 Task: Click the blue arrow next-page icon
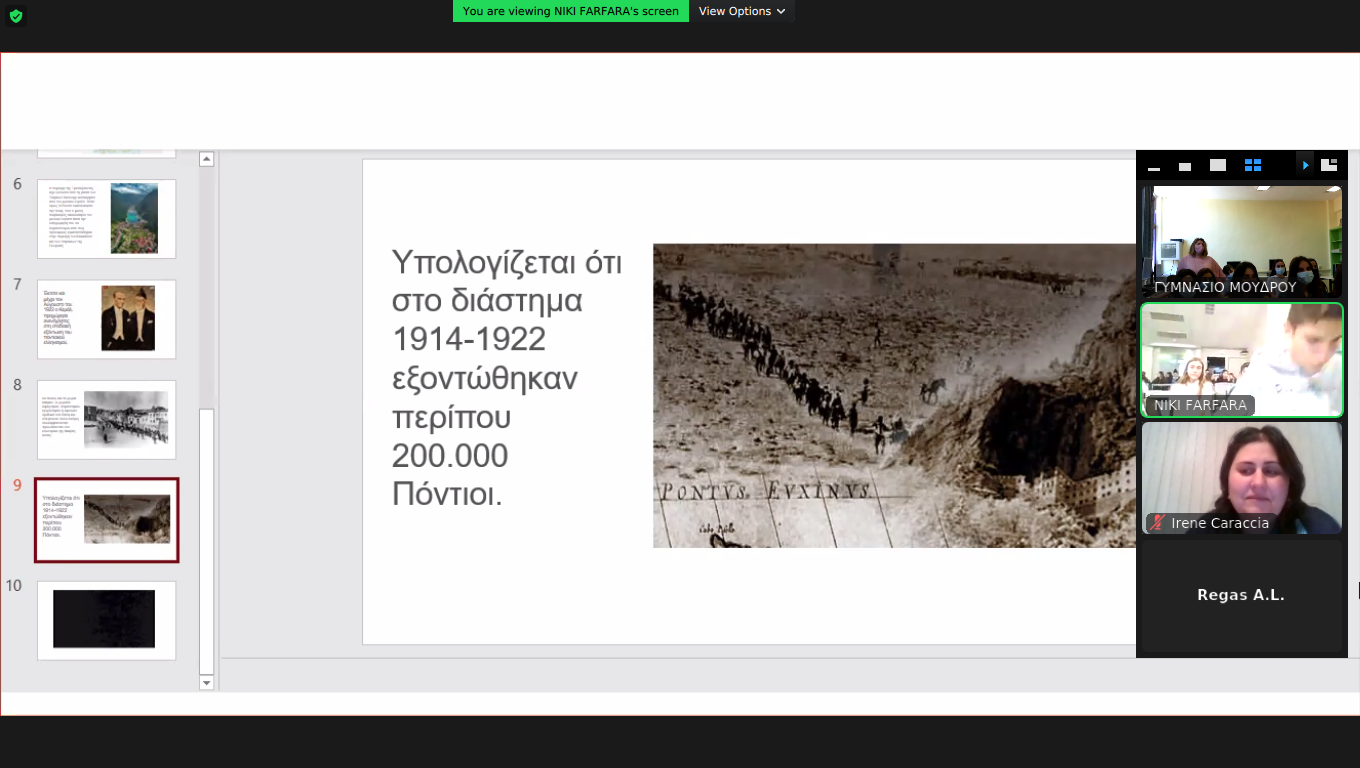click(x=1305, y=166)
